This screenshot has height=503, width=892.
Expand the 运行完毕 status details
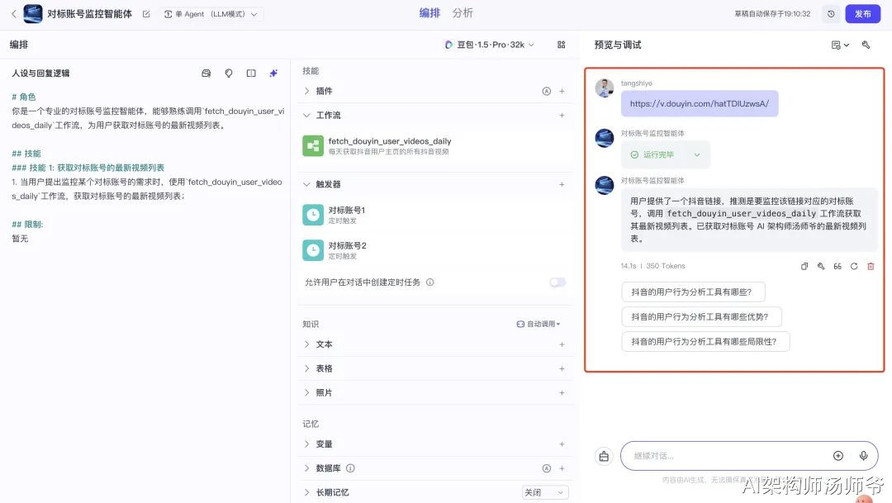(x=697, y=155)
